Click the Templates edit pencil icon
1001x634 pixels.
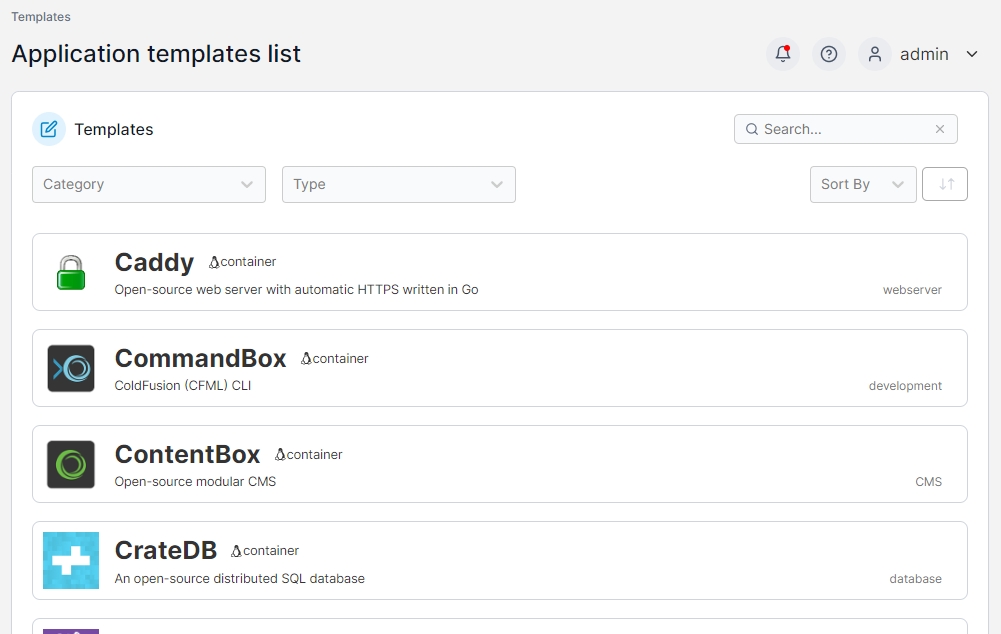(x=49, y=129)
